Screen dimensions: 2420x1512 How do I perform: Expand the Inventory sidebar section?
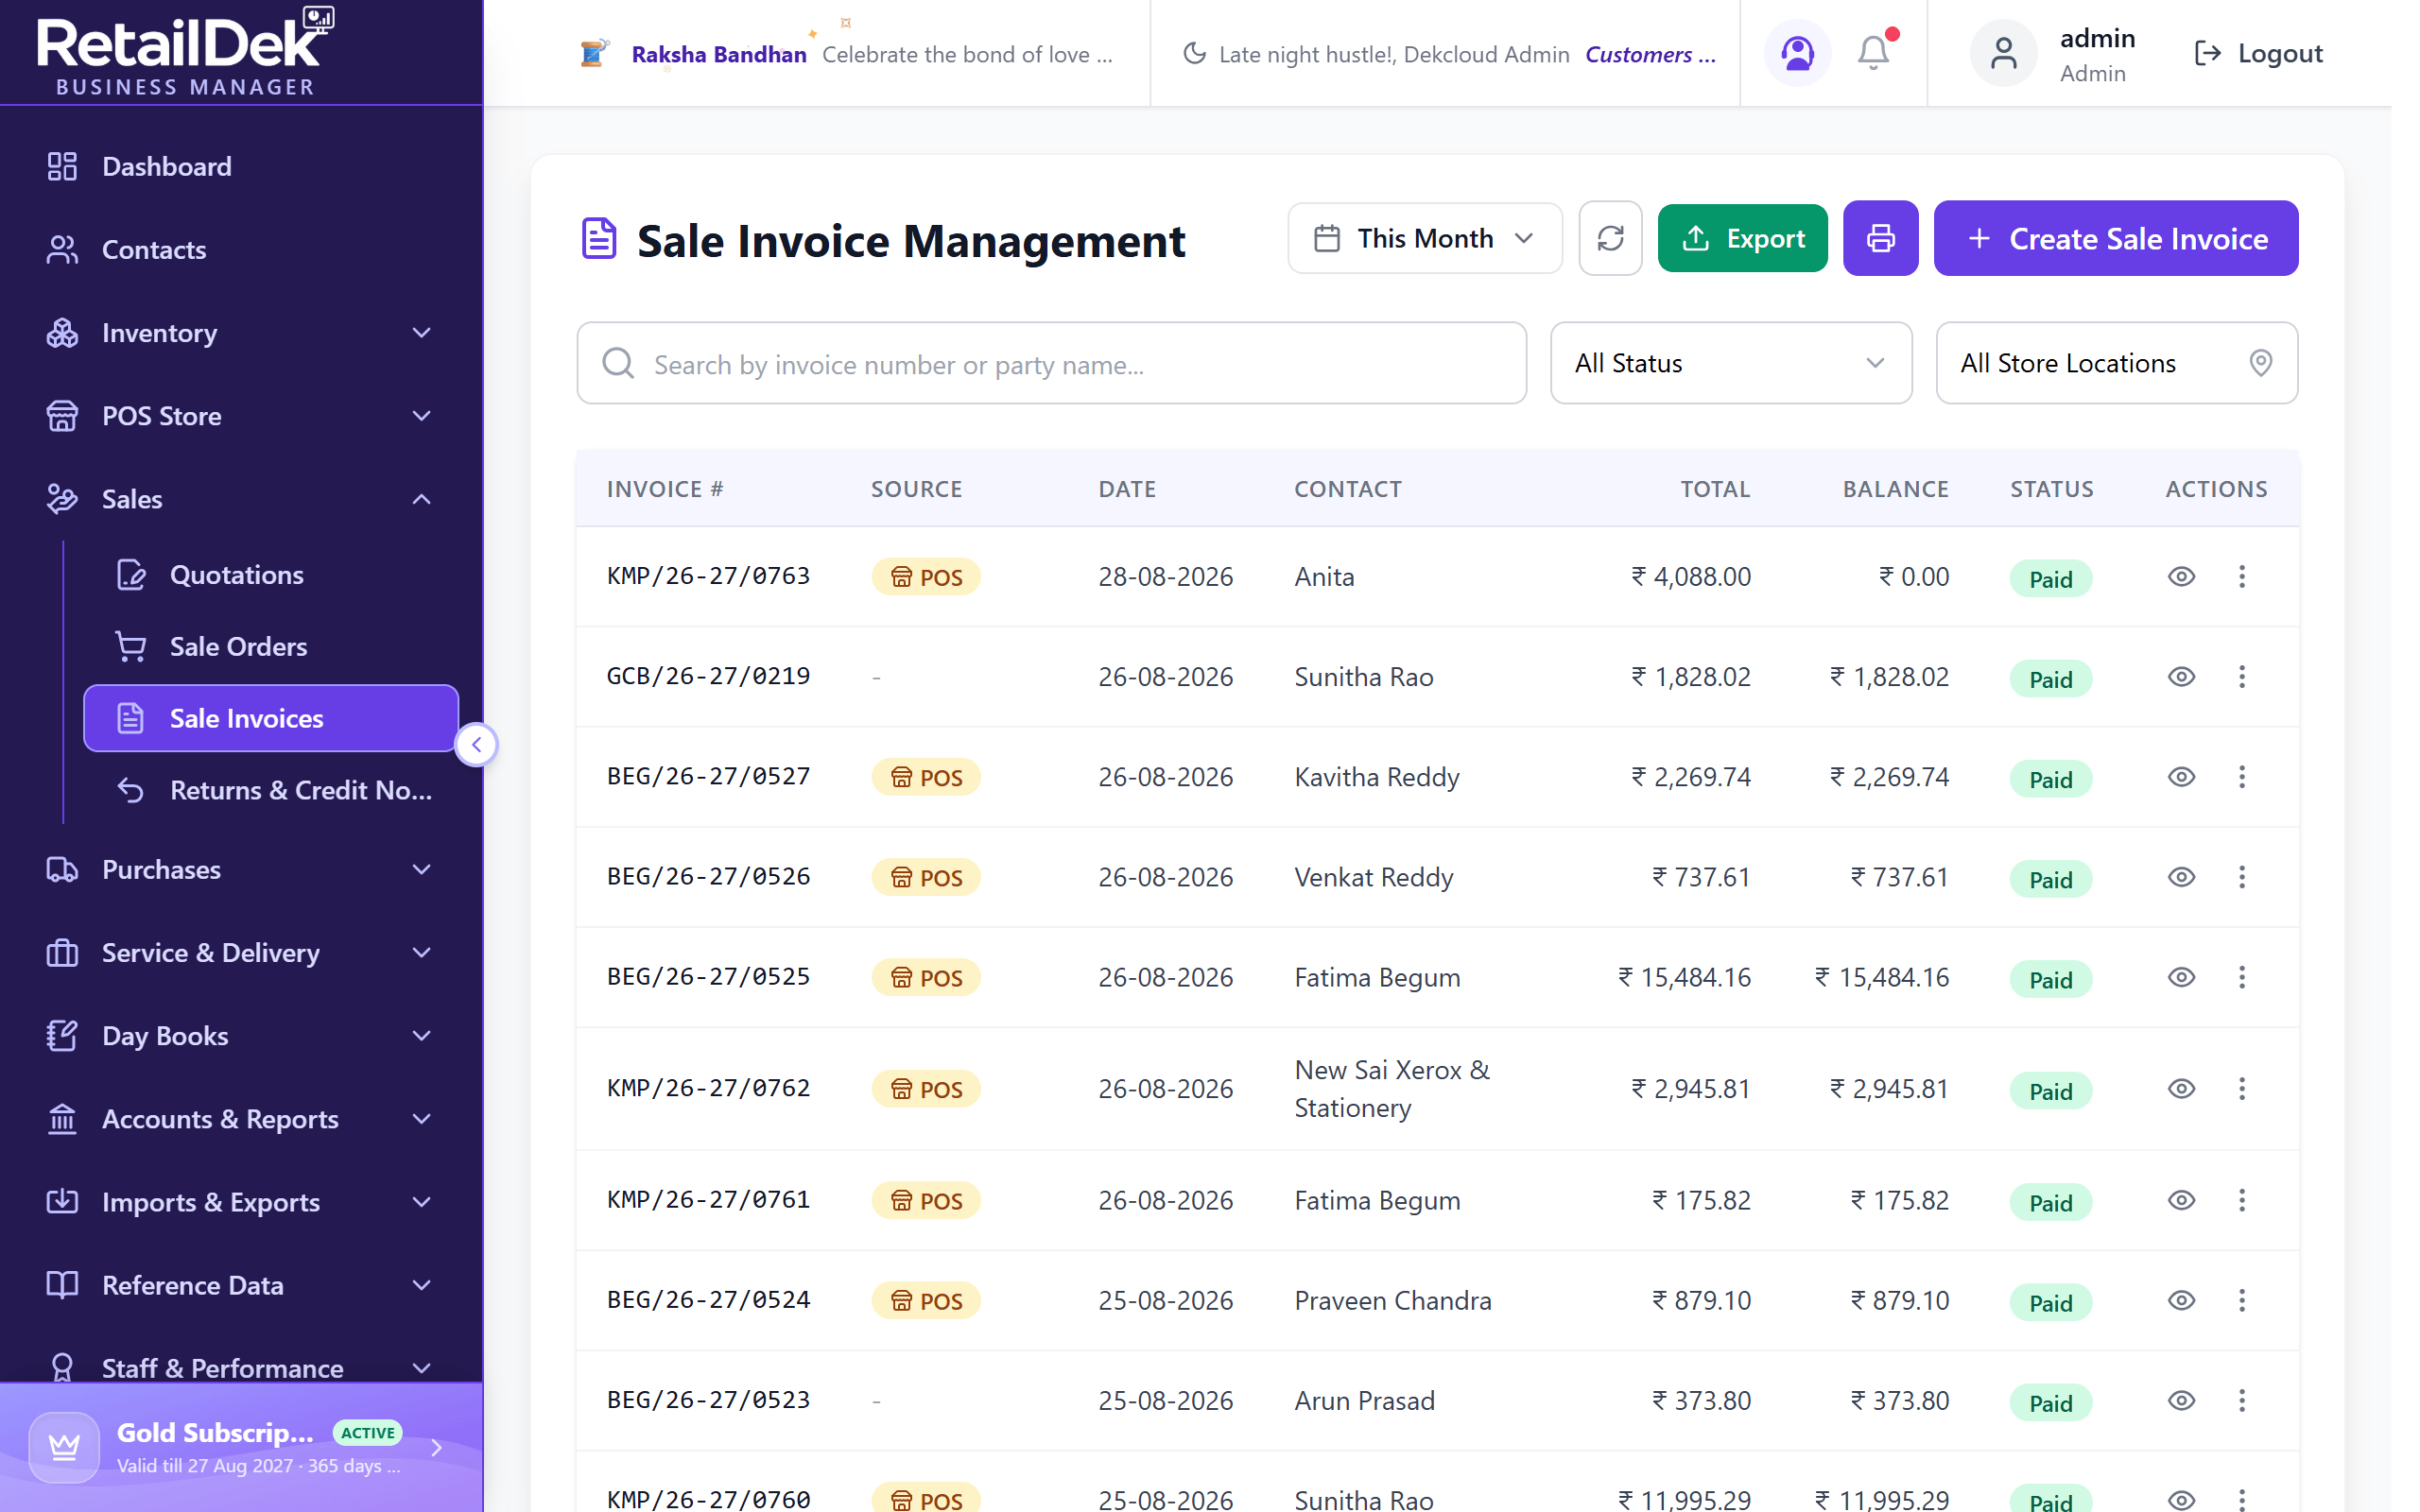[241, 333]
